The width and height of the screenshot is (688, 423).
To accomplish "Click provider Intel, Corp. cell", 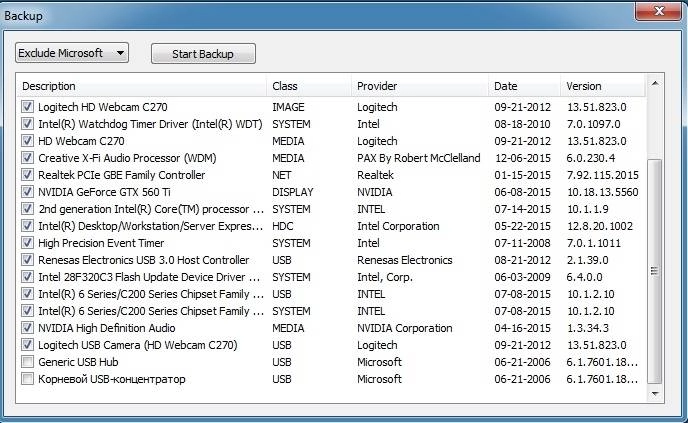I will 385,277.
